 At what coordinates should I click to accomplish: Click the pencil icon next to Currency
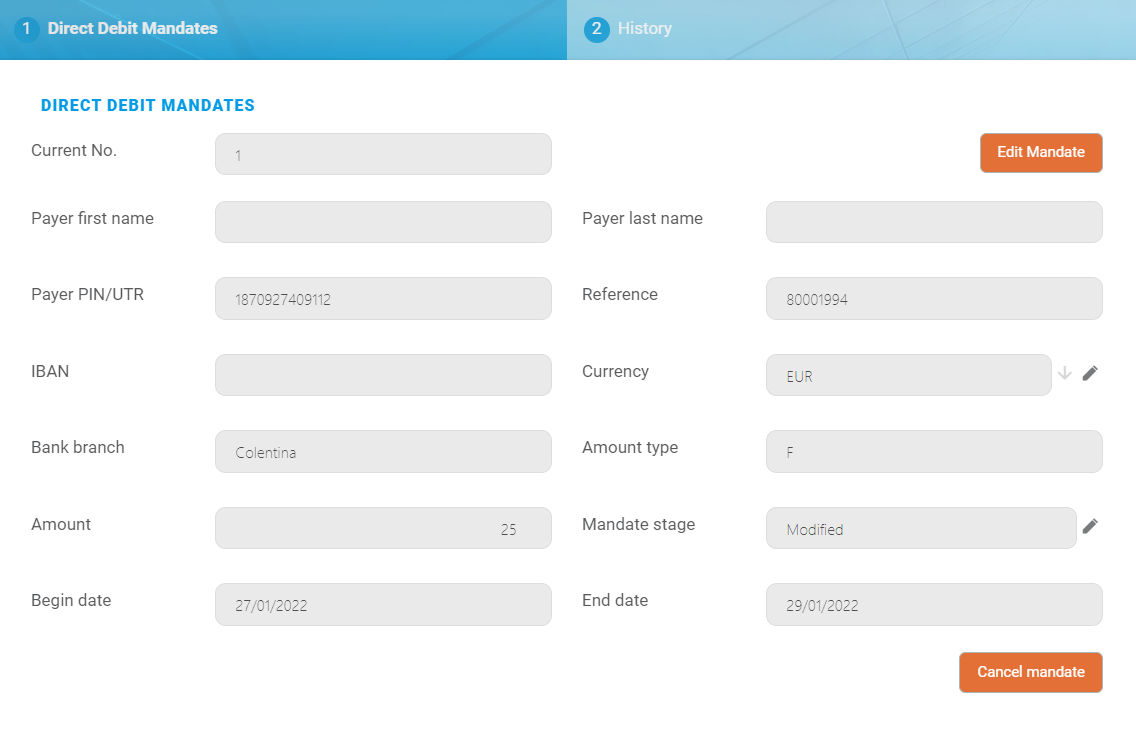(1090, 373)
